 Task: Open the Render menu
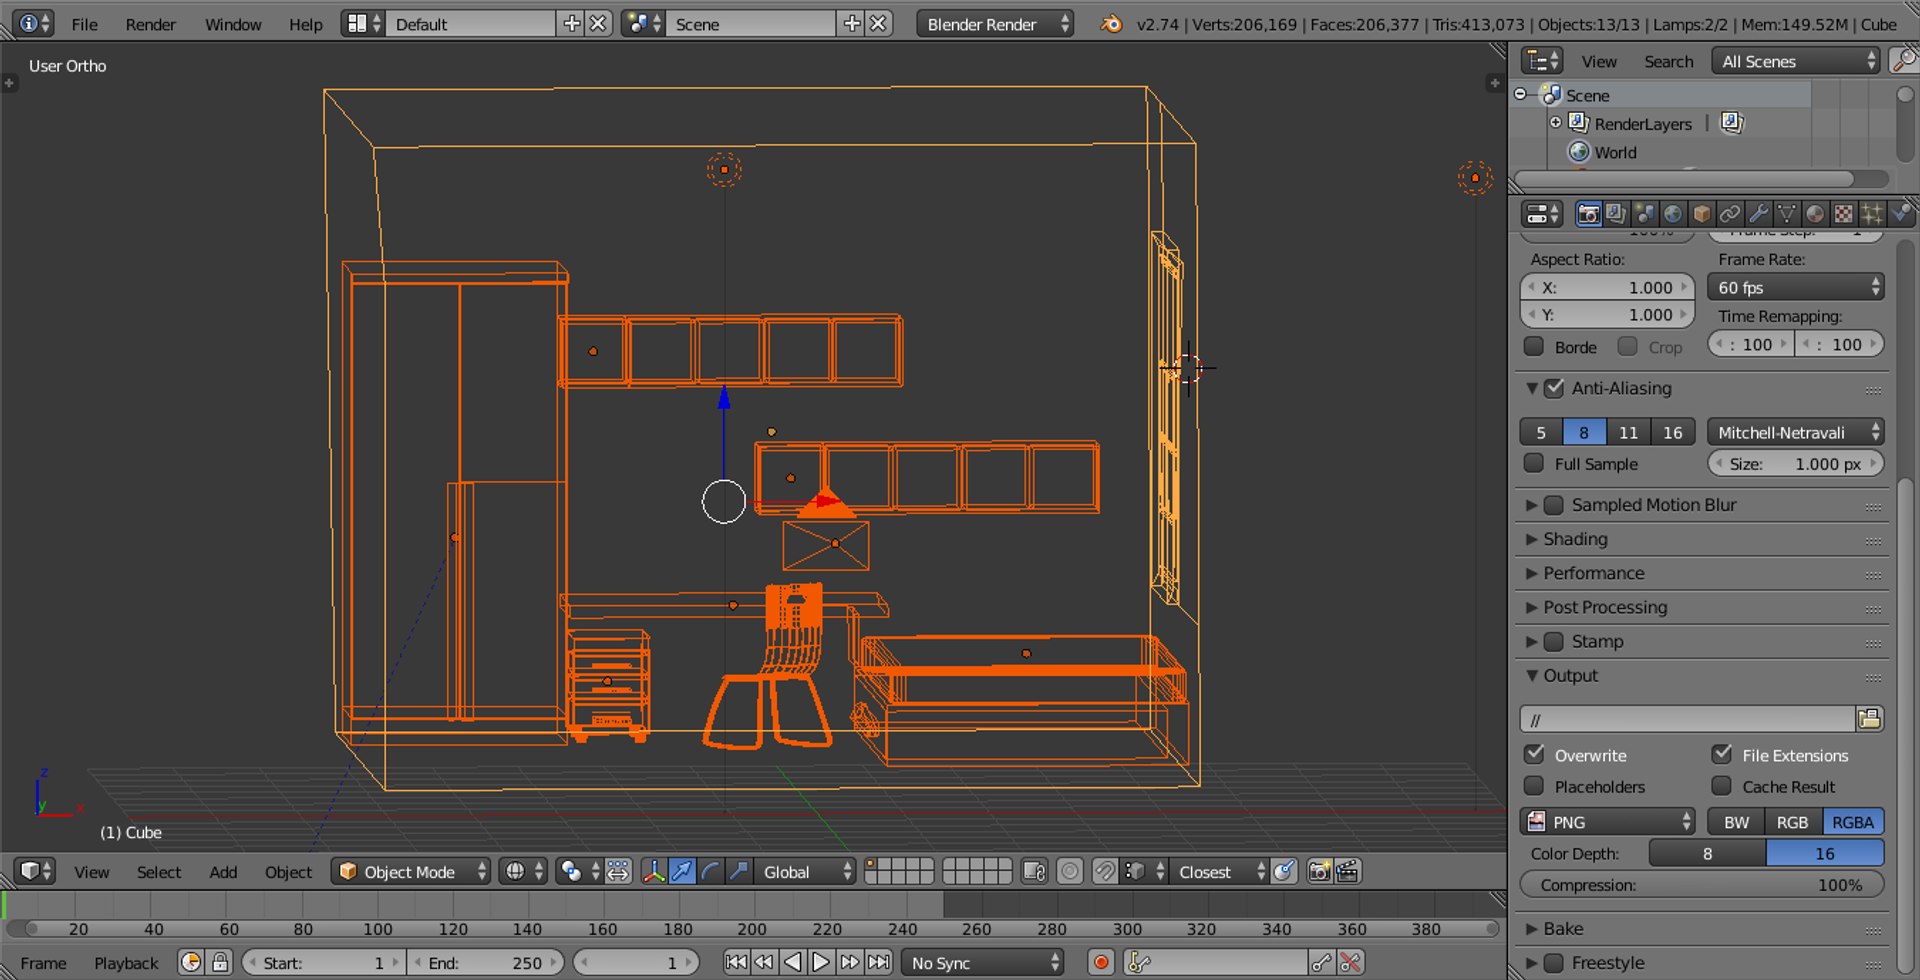click(x=151, y=24)
